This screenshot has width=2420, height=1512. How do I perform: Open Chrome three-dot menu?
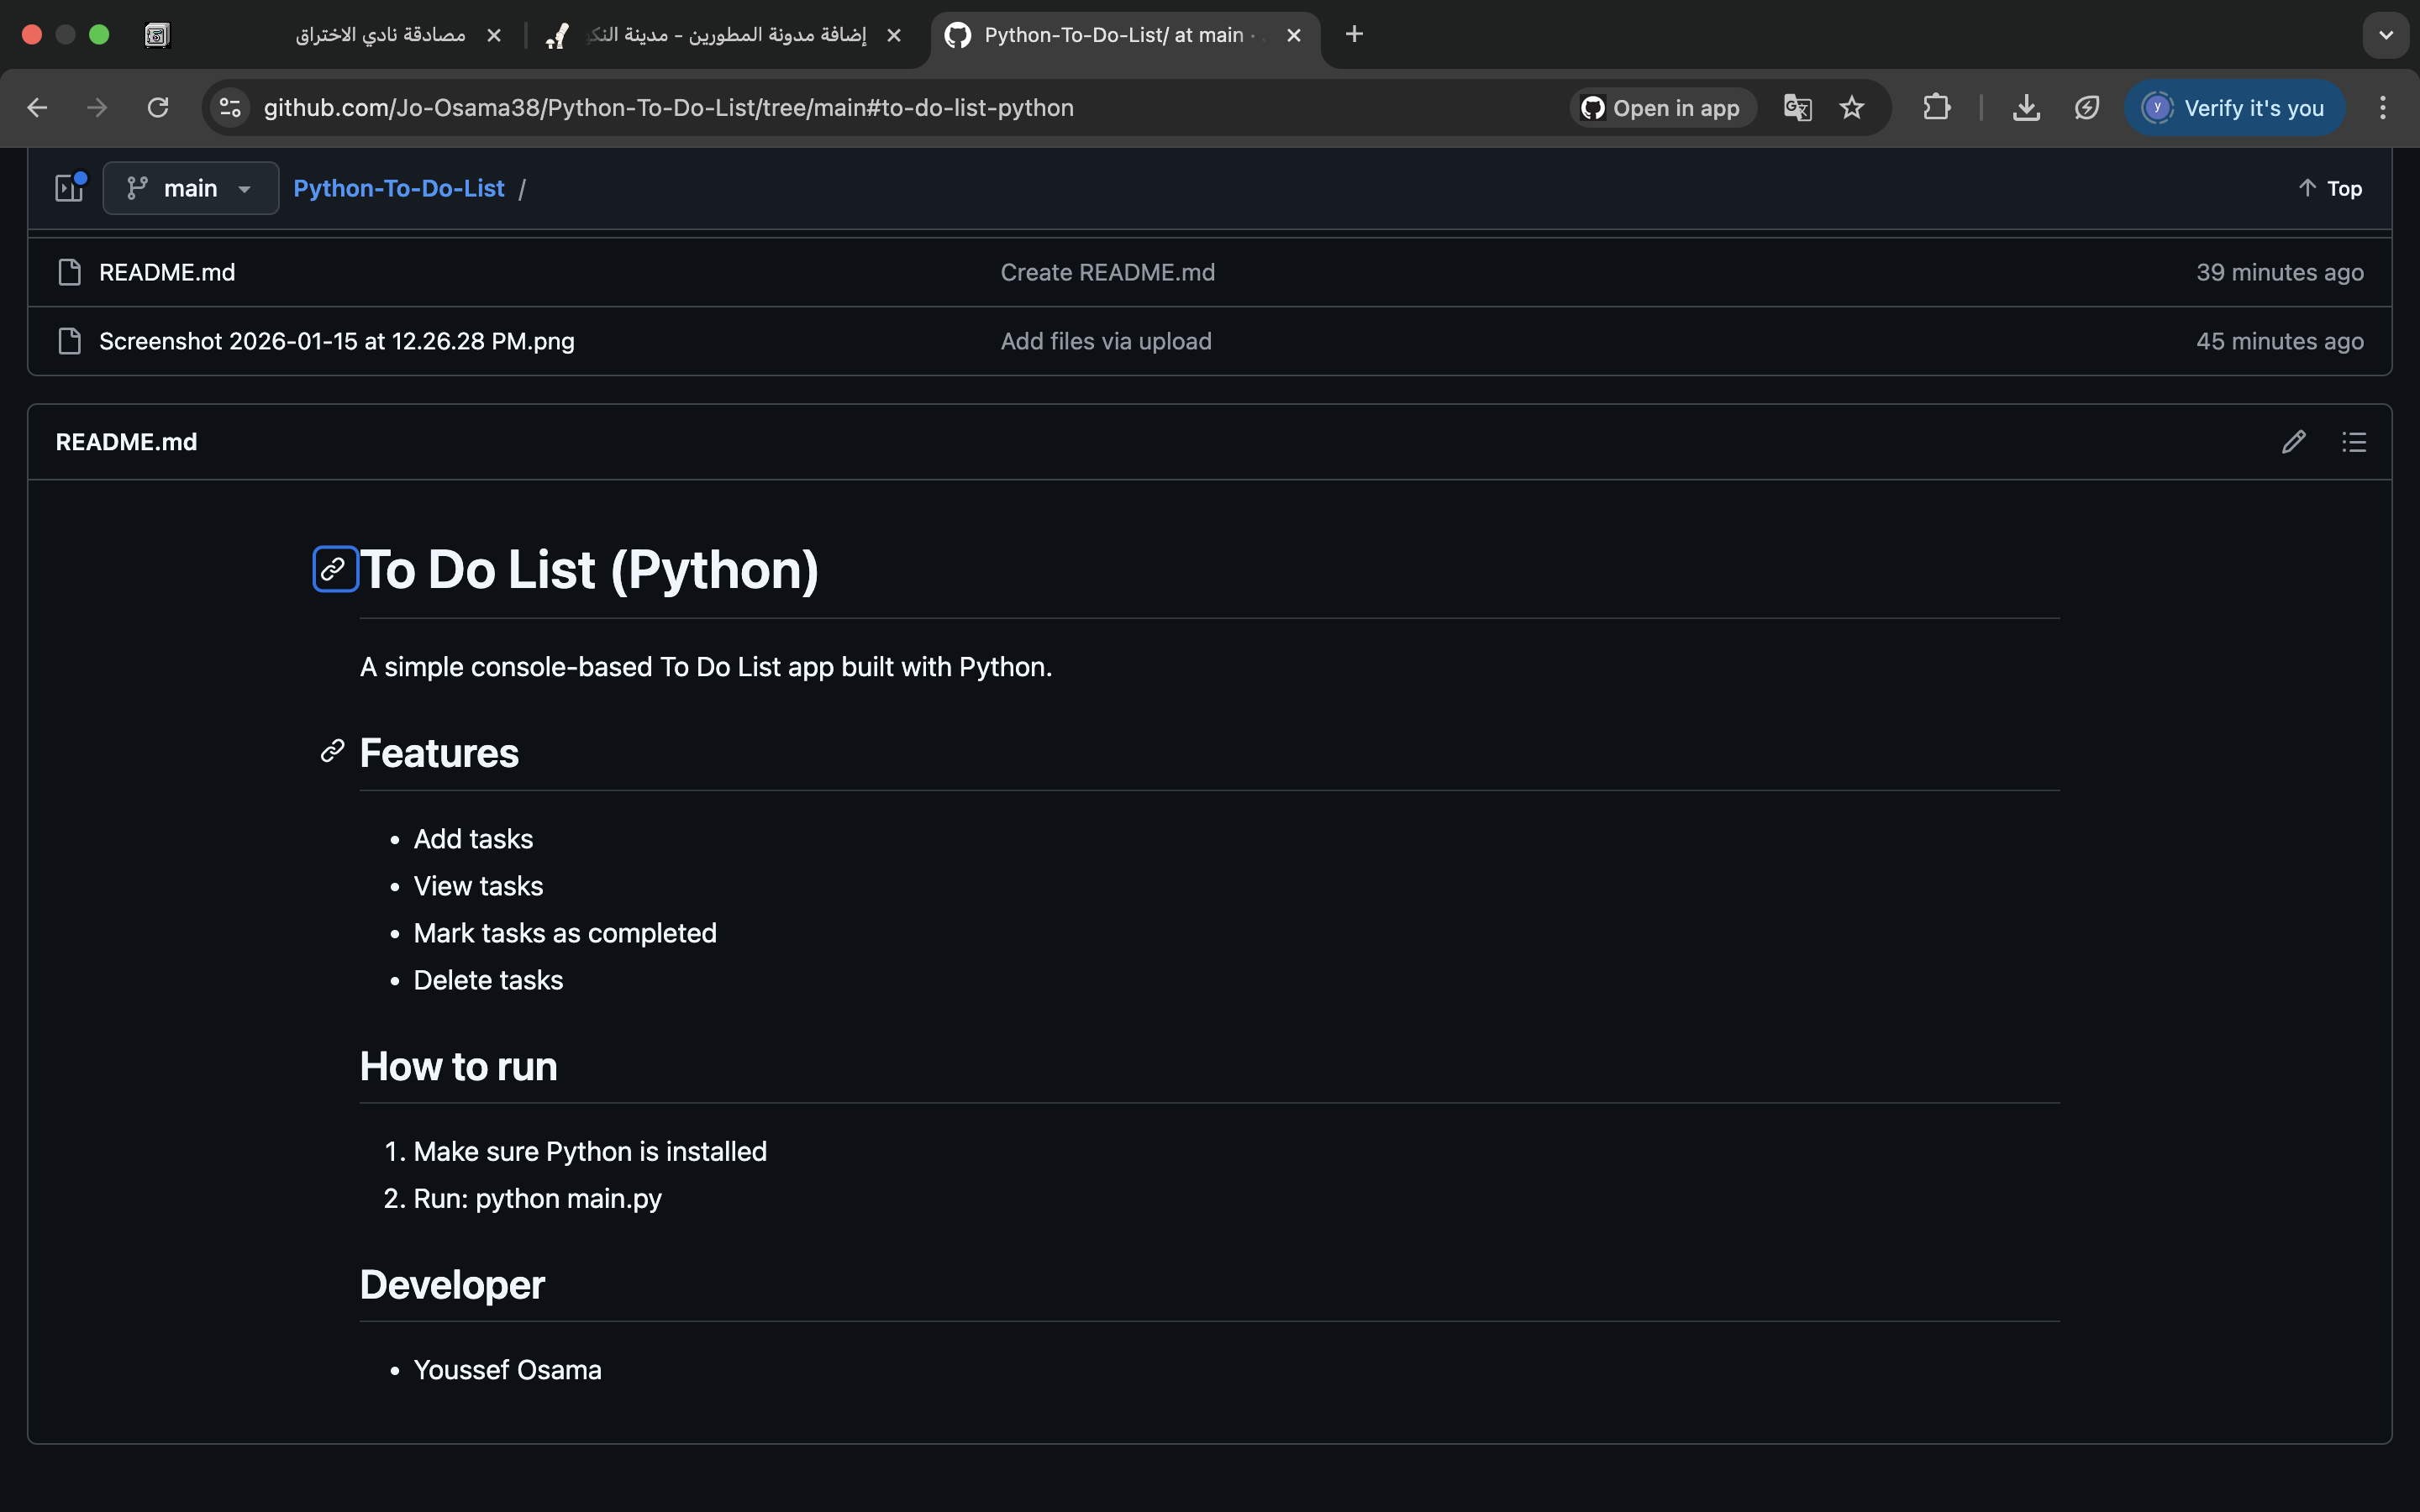pyautogui.click(x=2382, y=108)
